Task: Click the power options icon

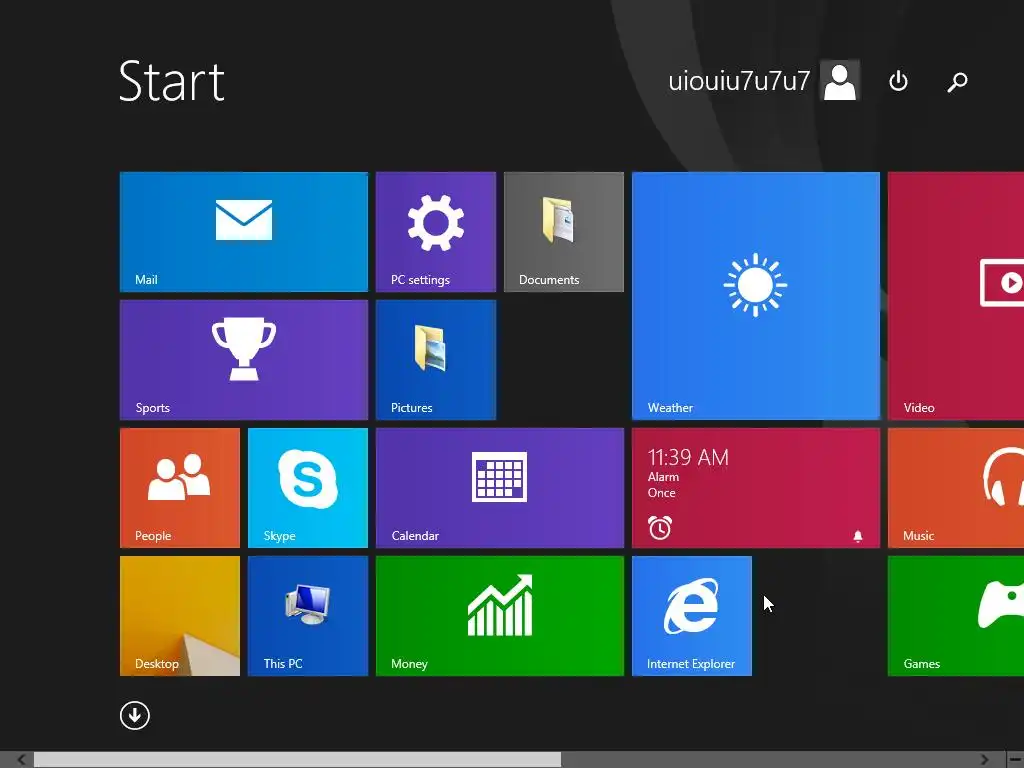Action: (x=899, y=81)
